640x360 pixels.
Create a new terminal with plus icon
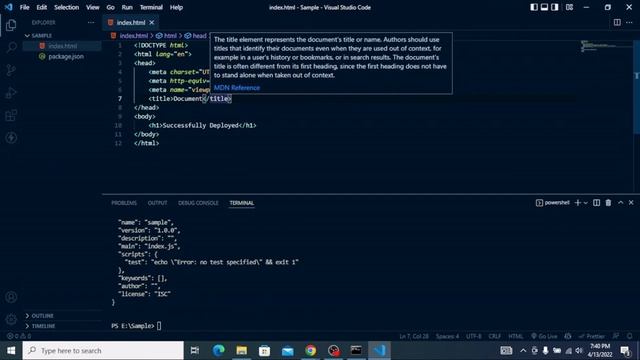click(x=578, y=203)
